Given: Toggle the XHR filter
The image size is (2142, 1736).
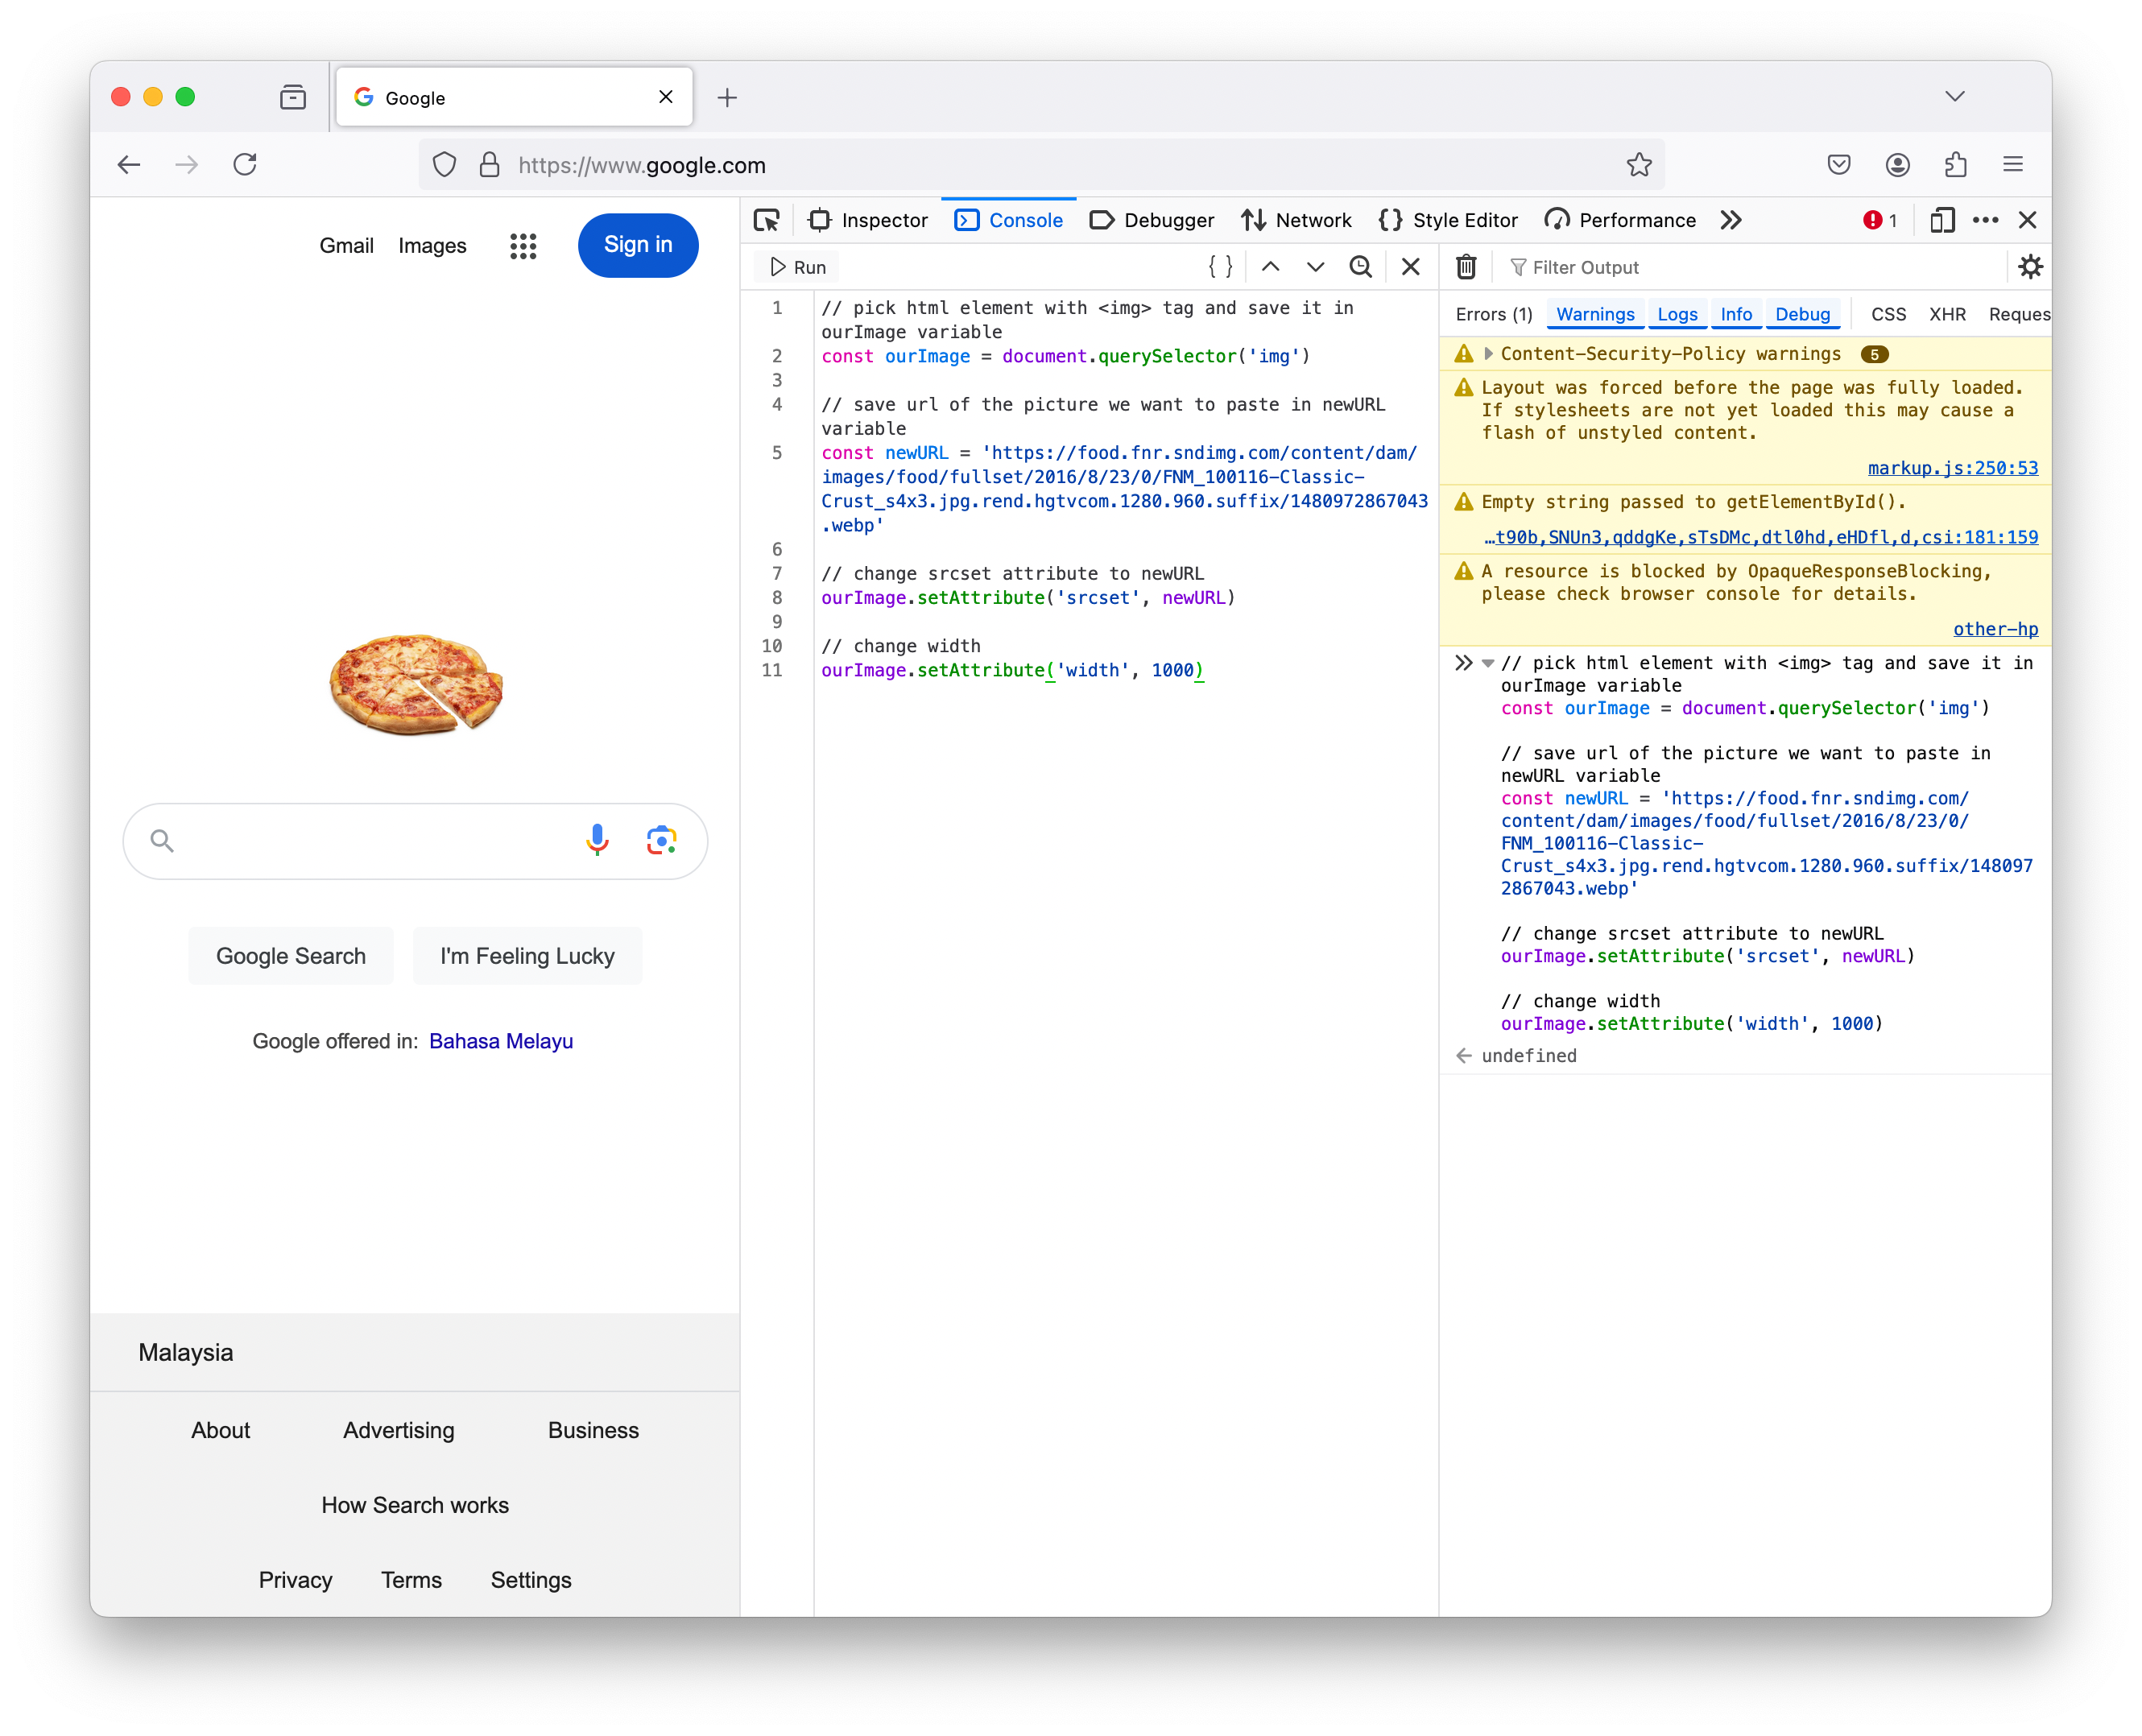Looking at the screenshot, I should (1948, 314).
